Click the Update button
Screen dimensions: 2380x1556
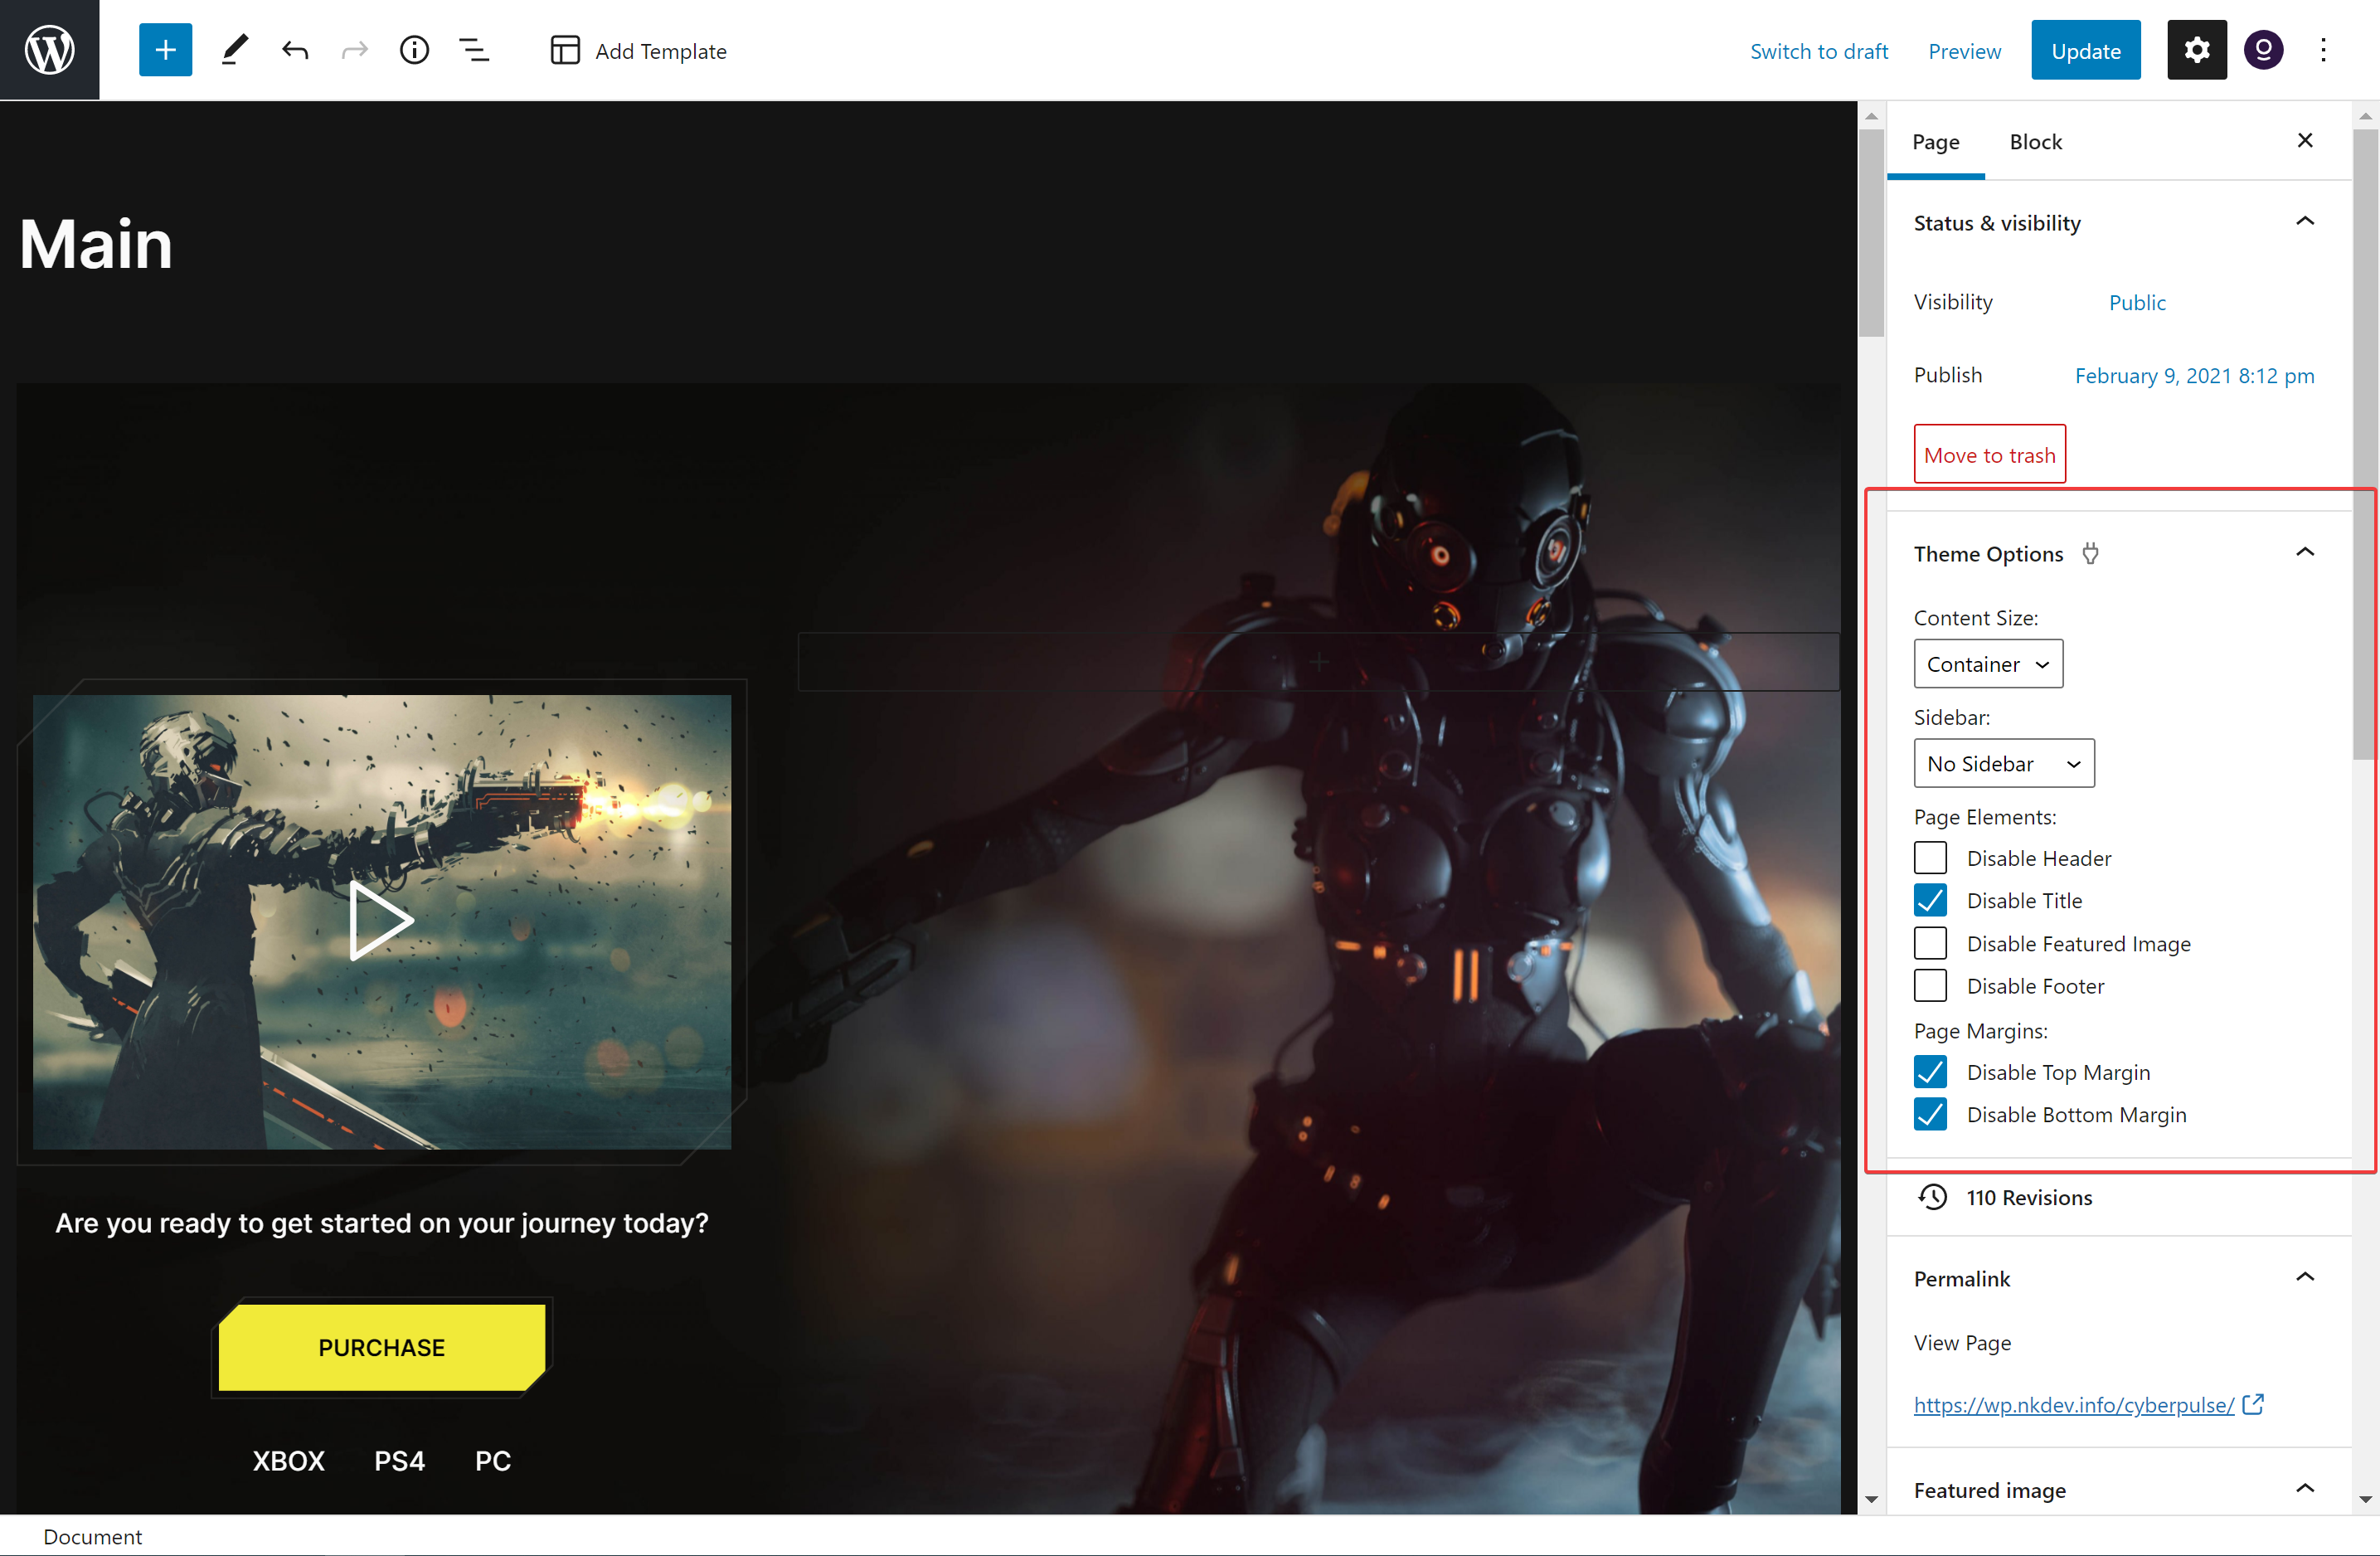pos(2085,50)
